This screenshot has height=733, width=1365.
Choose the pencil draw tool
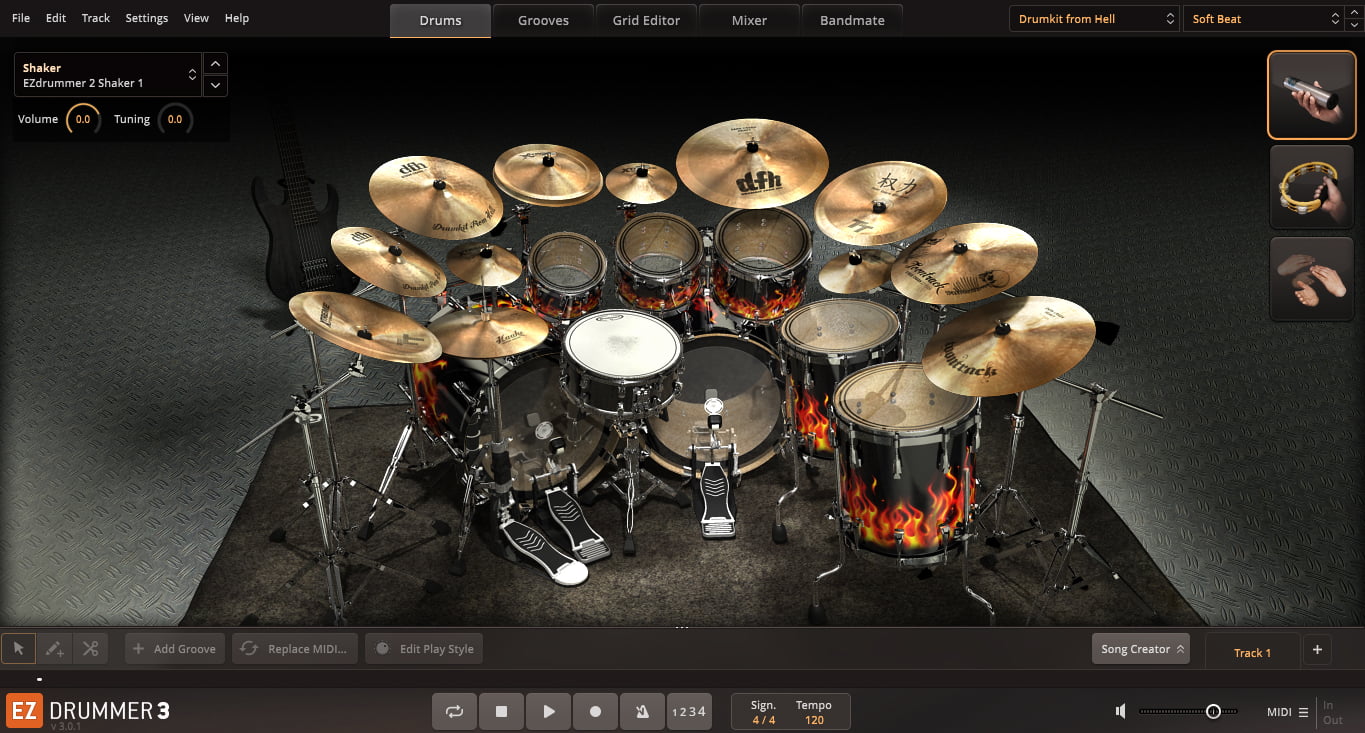(54, 649)
